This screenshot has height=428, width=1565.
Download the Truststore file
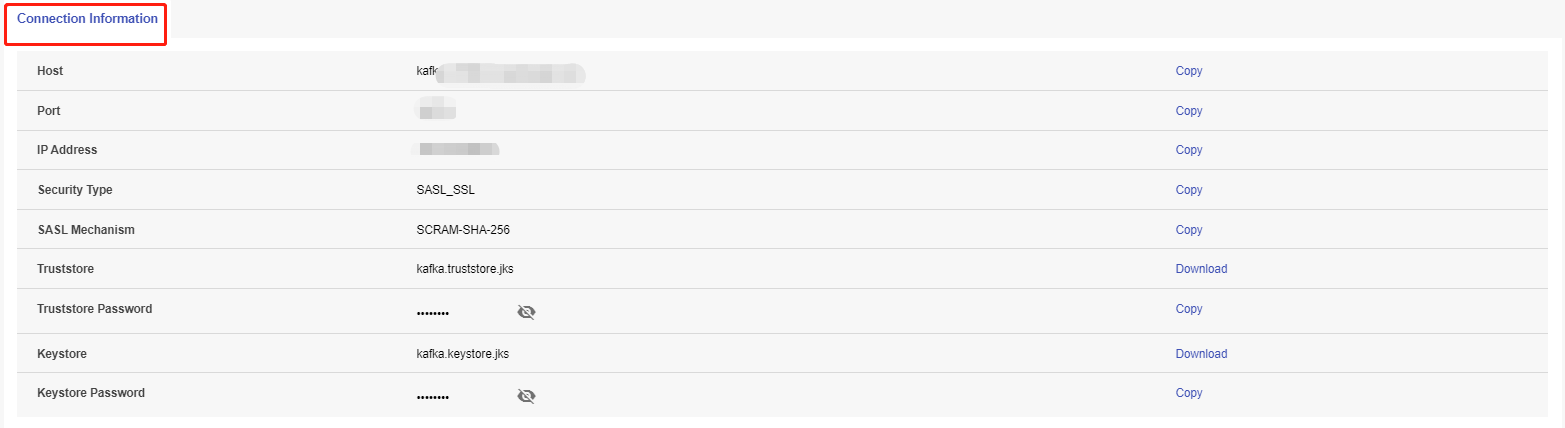[x=1201, y=269]
